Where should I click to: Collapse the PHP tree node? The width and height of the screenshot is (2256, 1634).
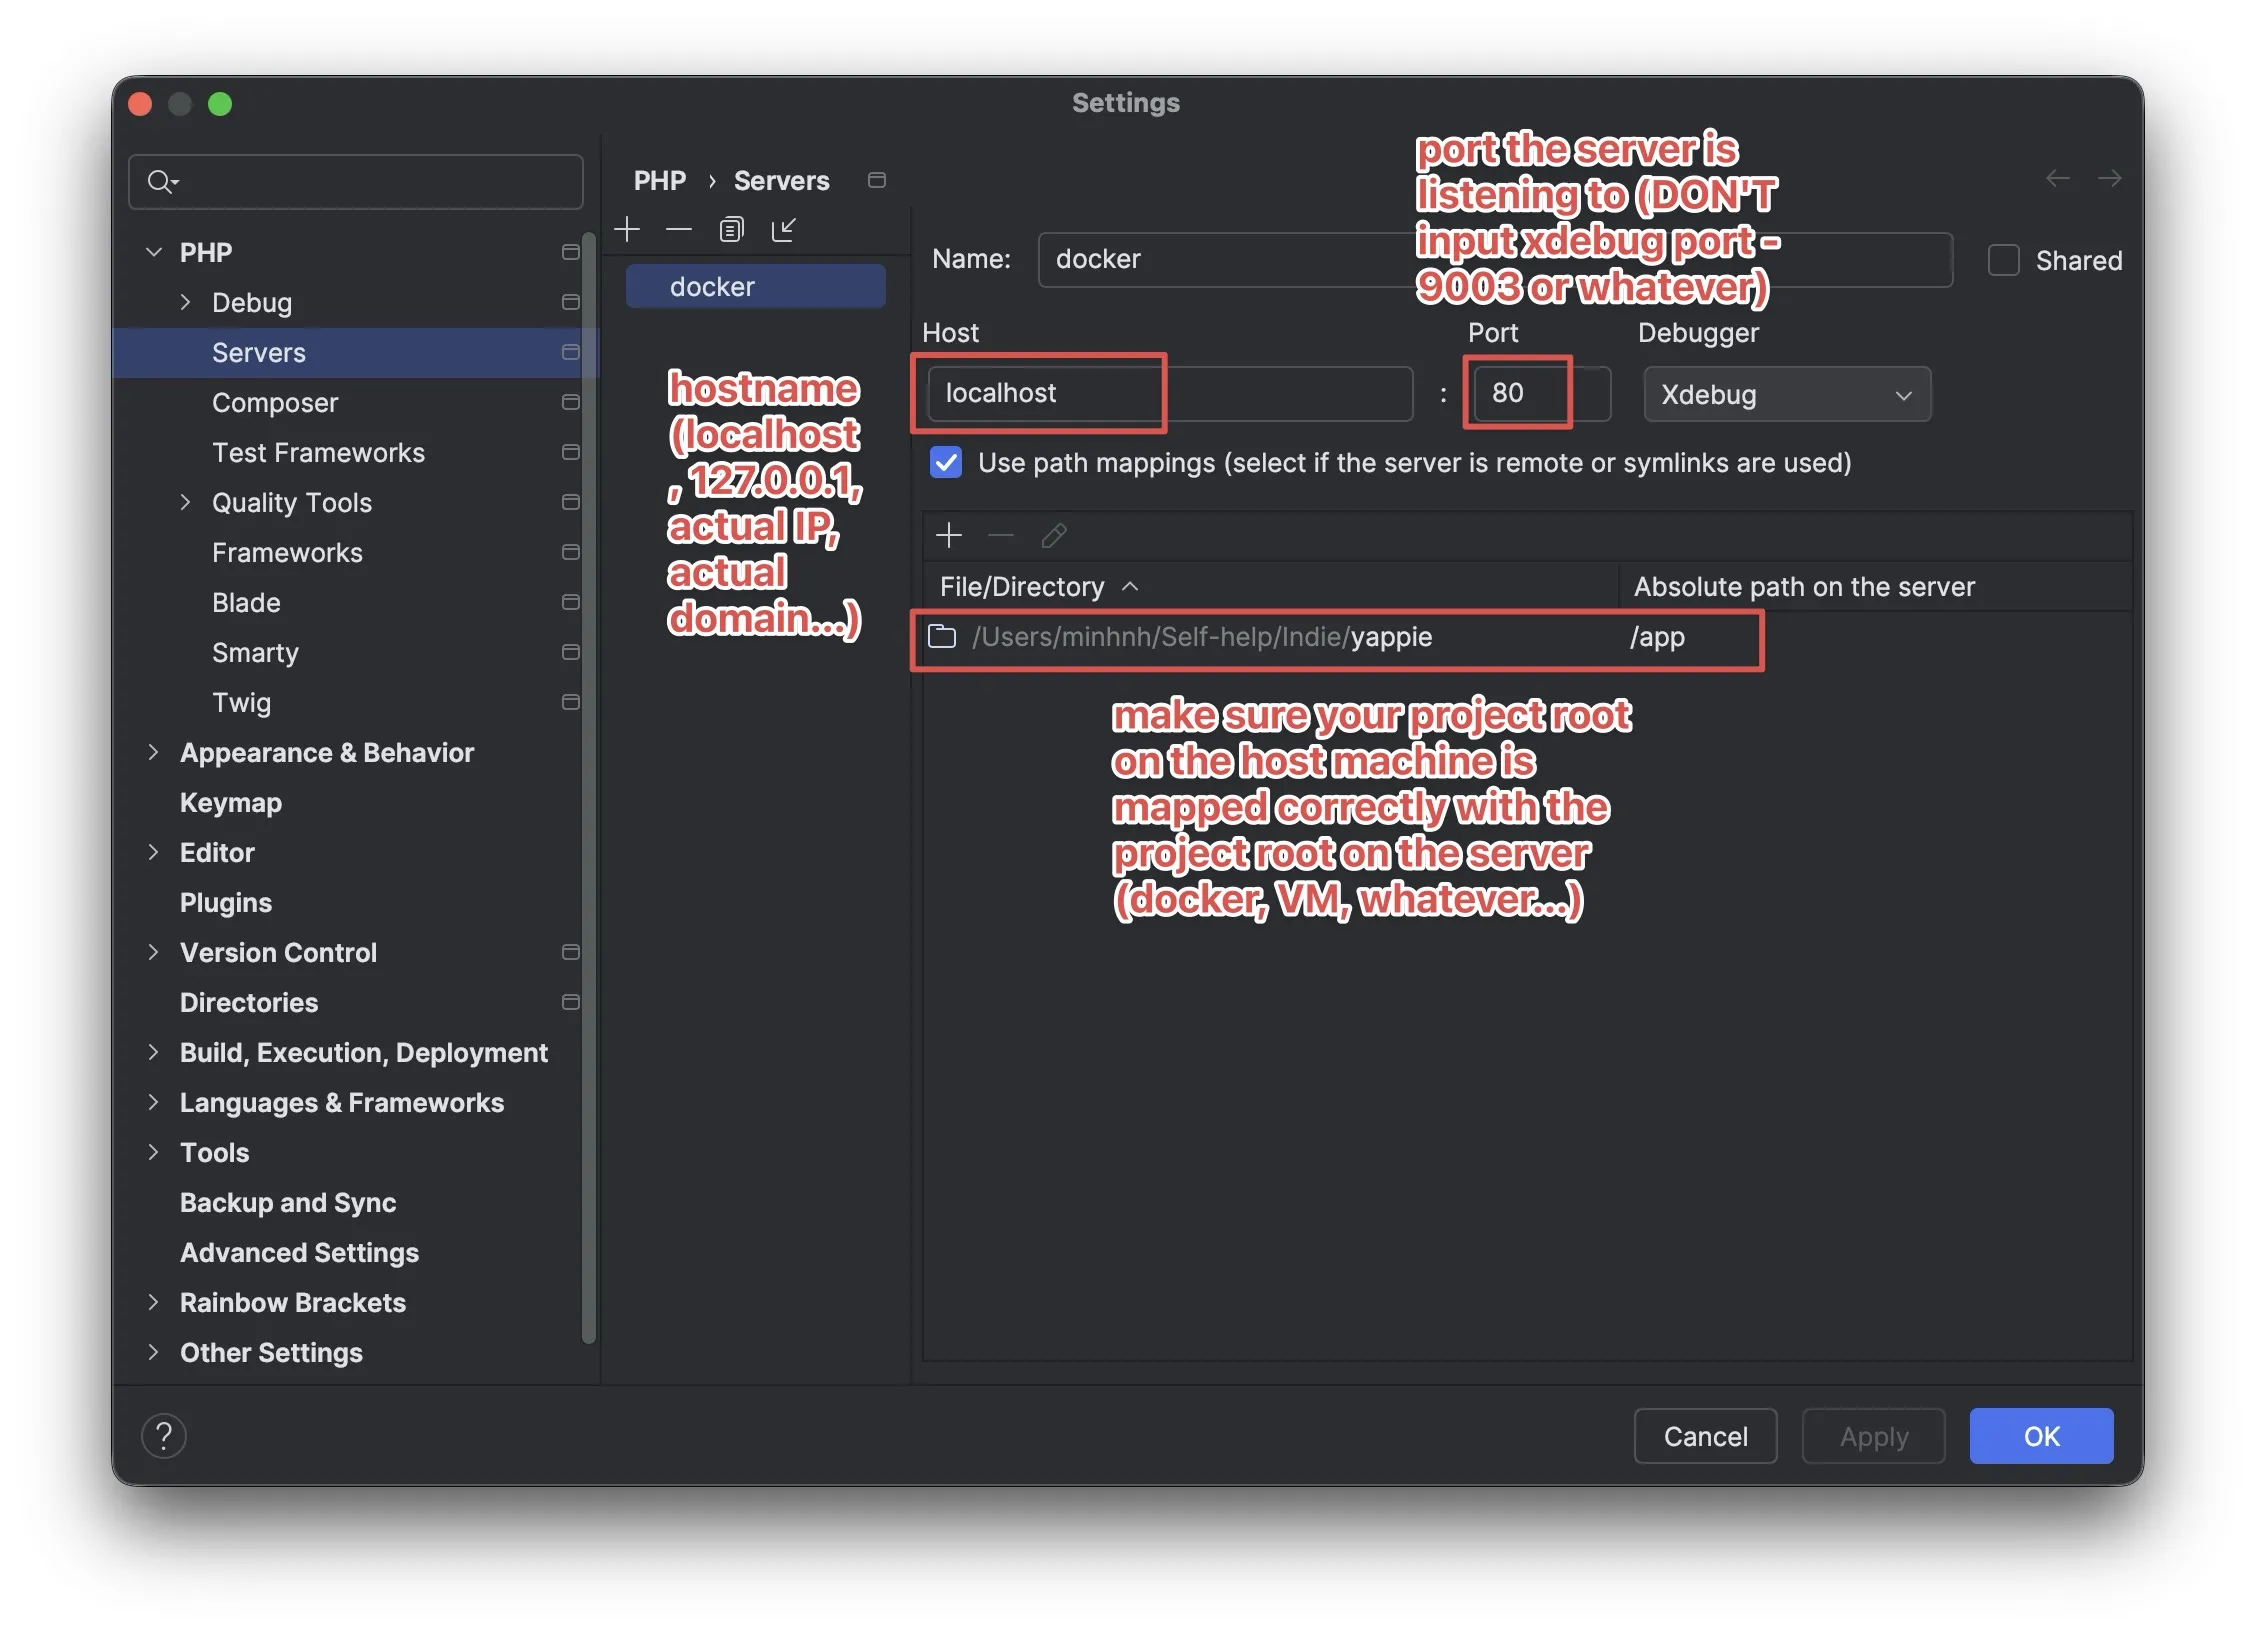[x=153, y=252]
